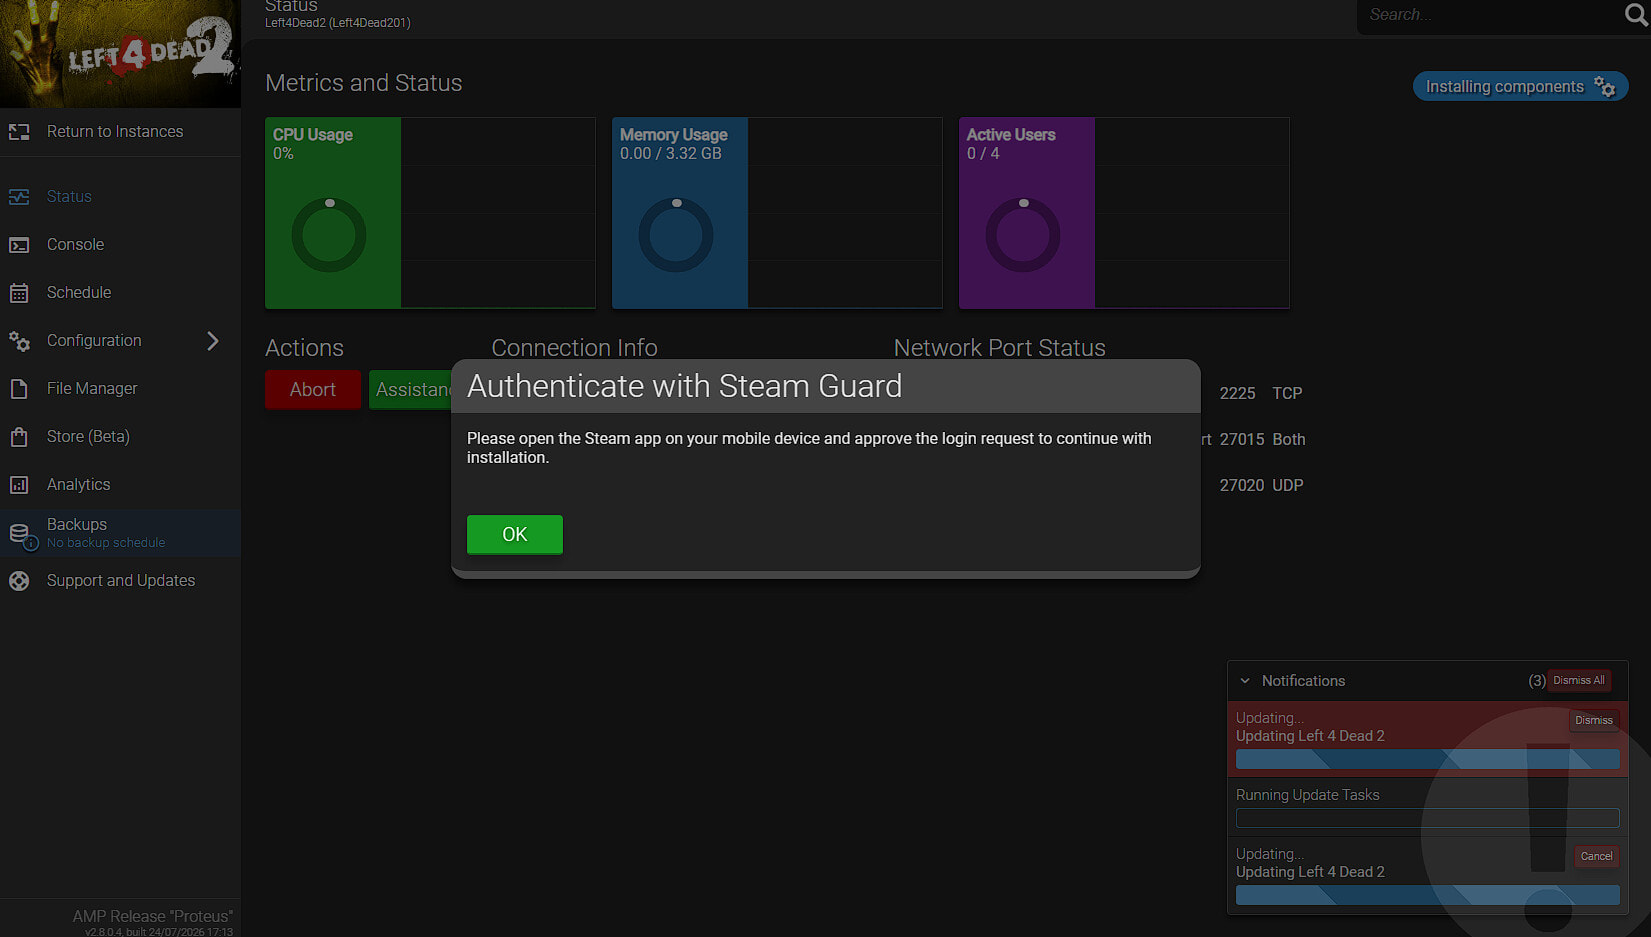Click the 'Connection Info' heading
The height and width of the screenshot is (937, 1651).
tap(574, 348)
